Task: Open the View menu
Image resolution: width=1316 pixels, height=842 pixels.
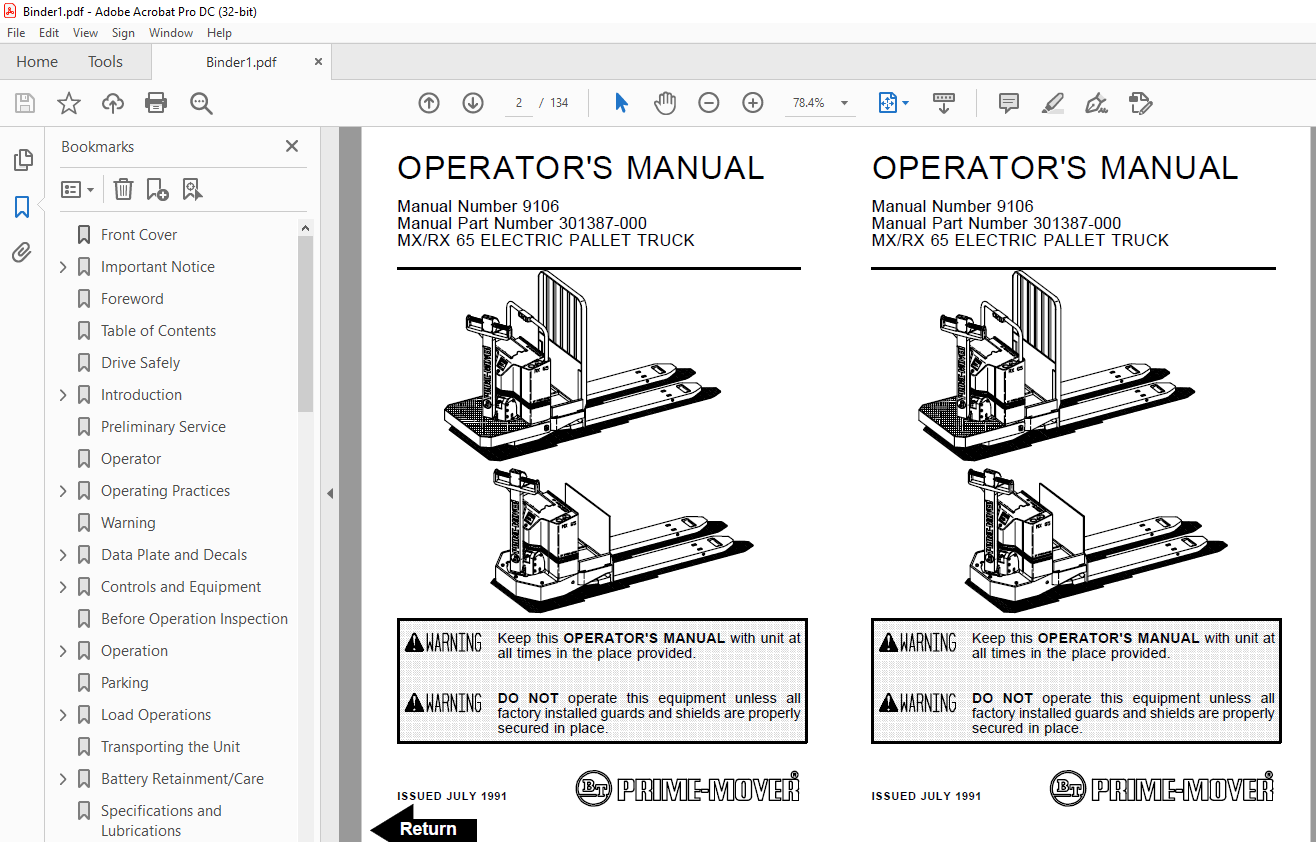Action: tap(85, 33)
